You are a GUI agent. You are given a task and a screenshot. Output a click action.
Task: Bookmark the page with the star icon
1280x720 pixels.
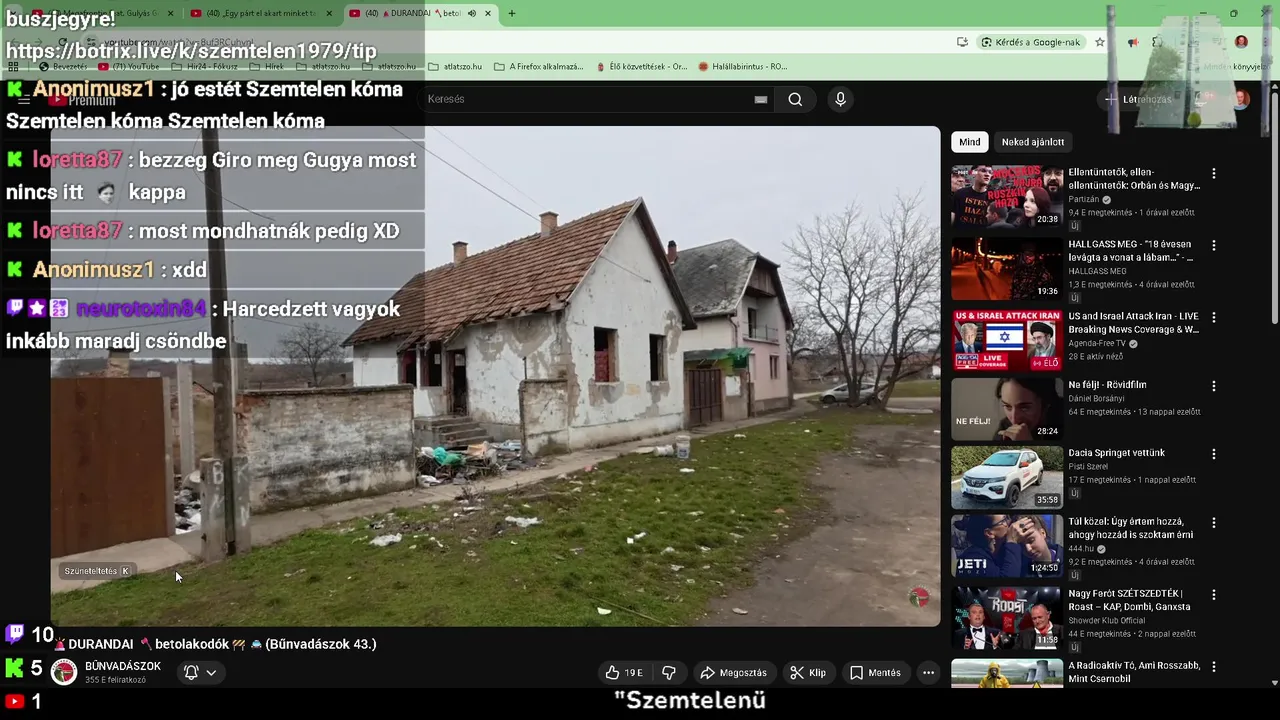[1100, 42]
